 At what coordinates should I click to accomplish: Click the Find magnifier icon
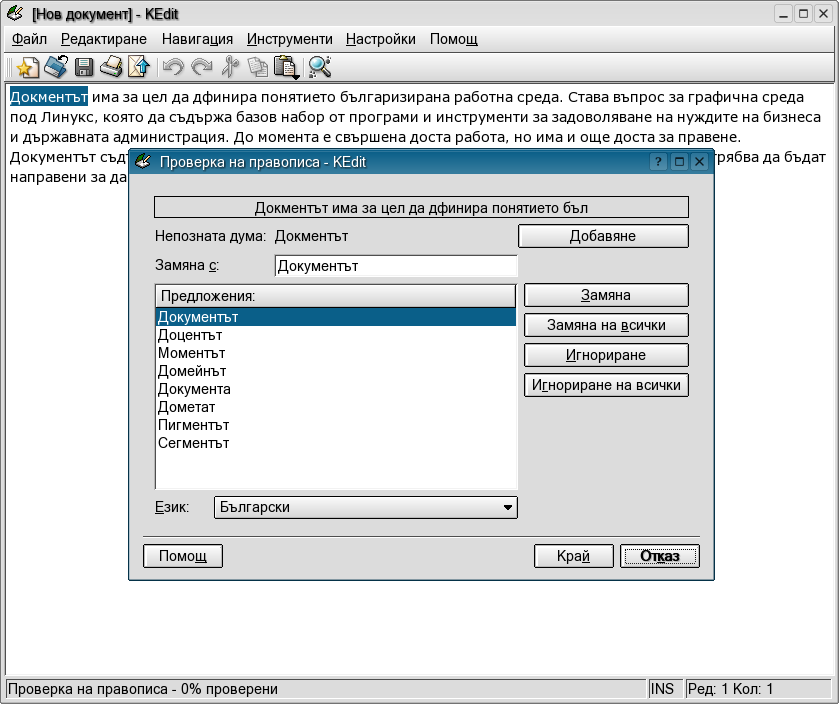point(320,67)
